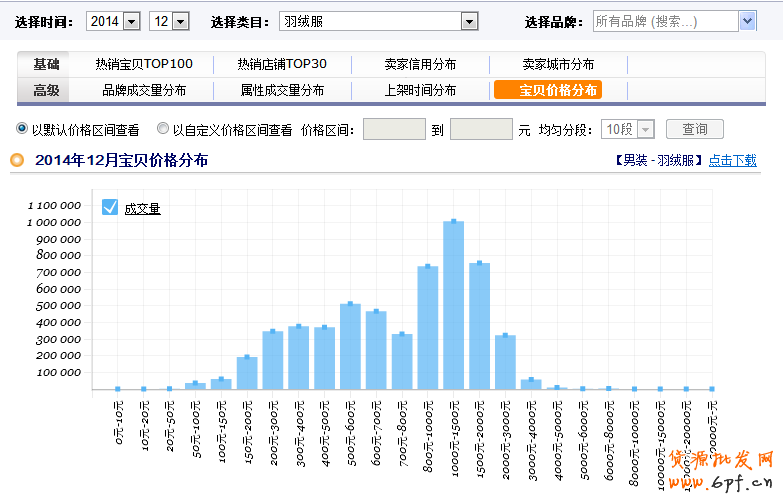
Task: Switch to 热销宝贝TOP100 tab
Action: pos(144,64)
